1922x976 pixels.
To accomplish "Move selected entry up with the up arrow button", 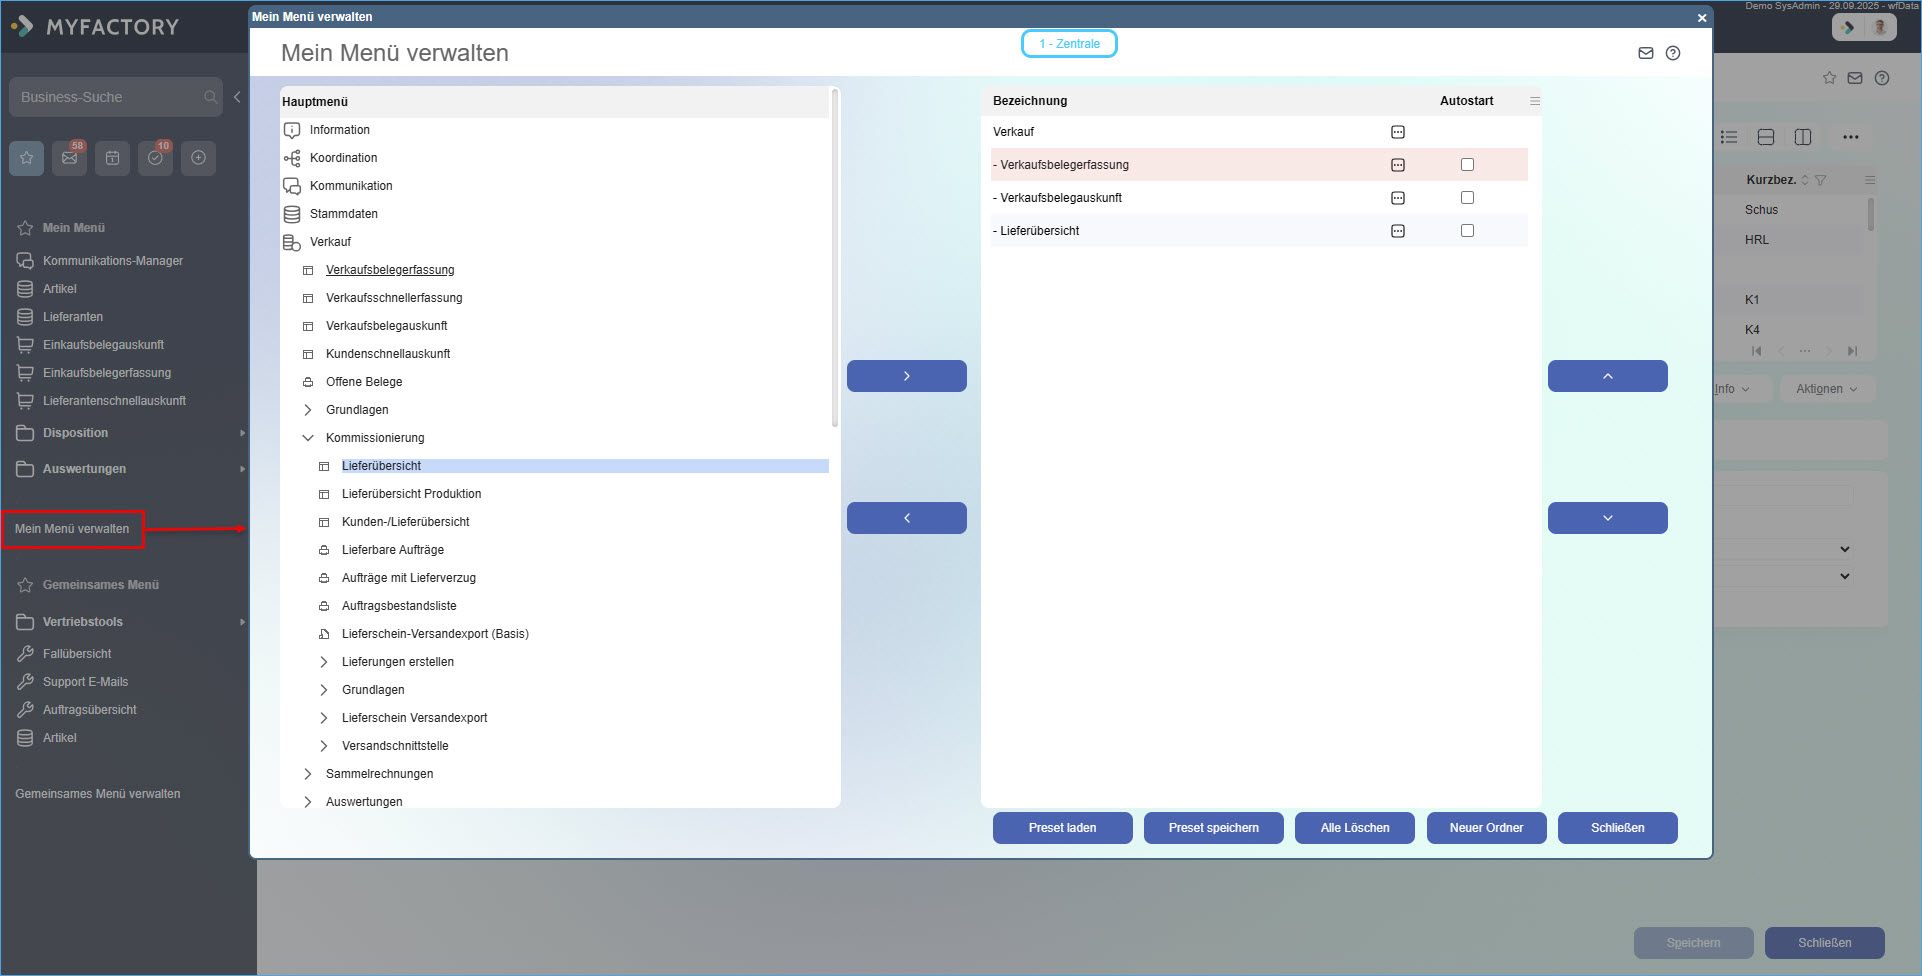I will click(1608, 376).
